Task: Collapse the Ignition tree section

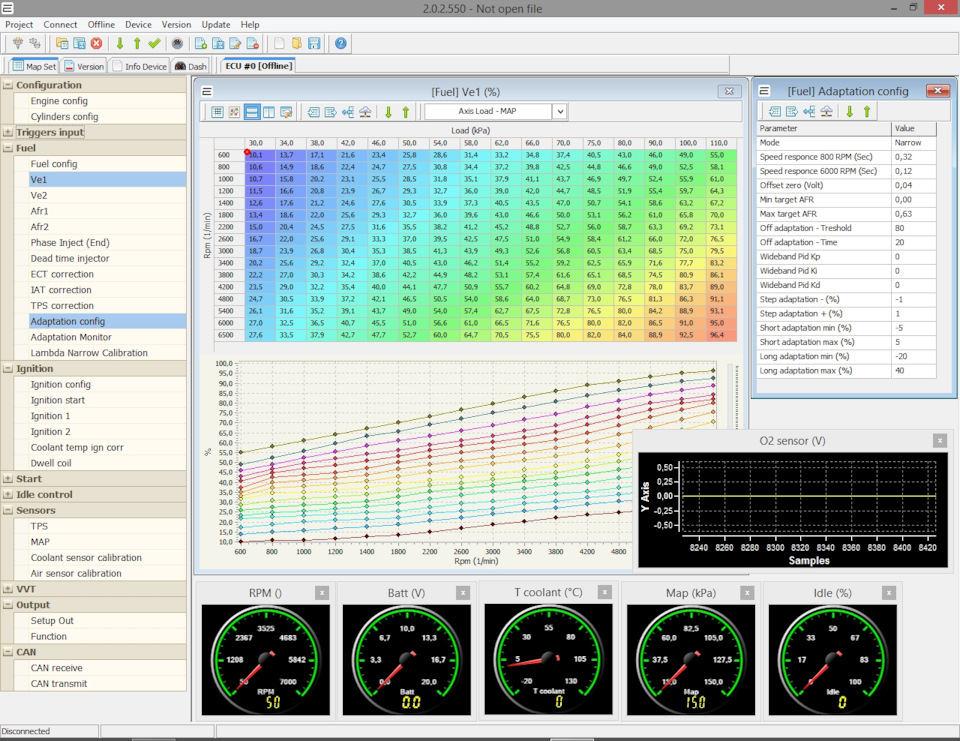Action: point(7,369)
